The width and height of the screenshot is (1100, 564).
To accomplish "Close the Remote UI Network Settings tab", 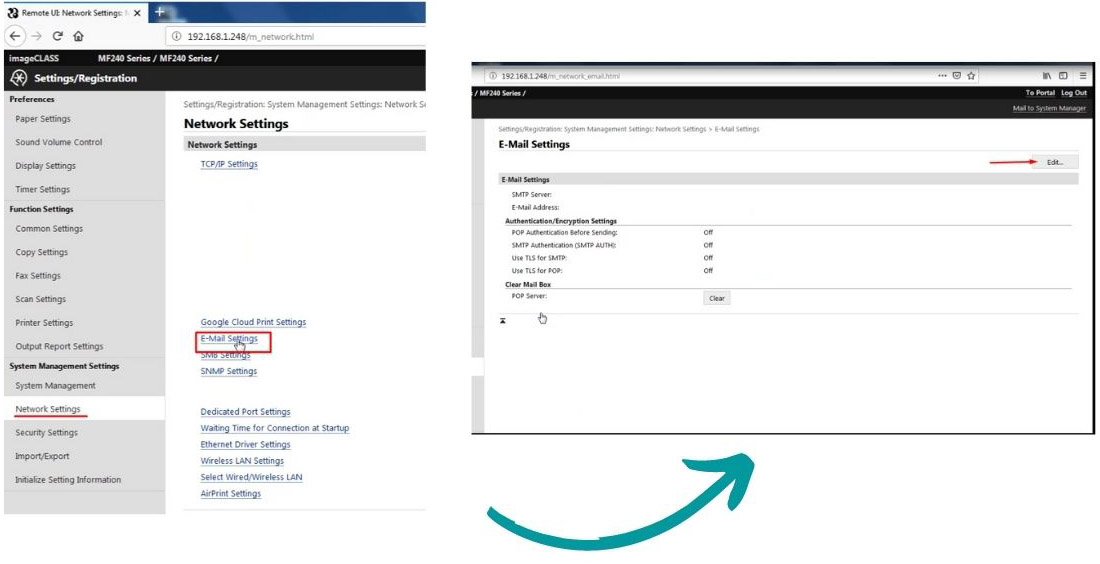I will 137,13.
